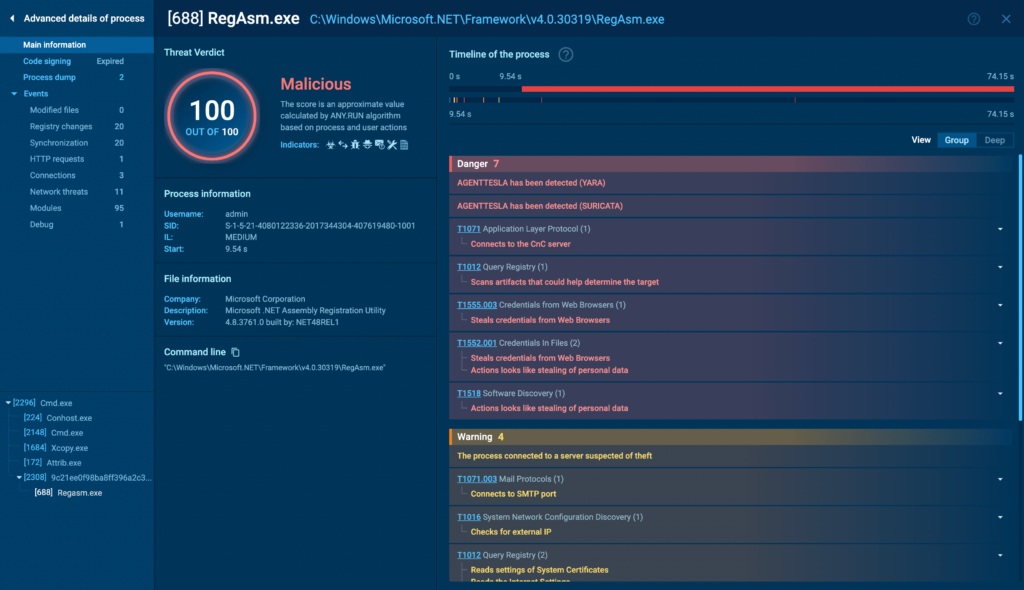This screenshot has height=590, width=1024.
Task: Collapse the 2296 Cmd.exe process tree node
Action: (x=8, y=403)
